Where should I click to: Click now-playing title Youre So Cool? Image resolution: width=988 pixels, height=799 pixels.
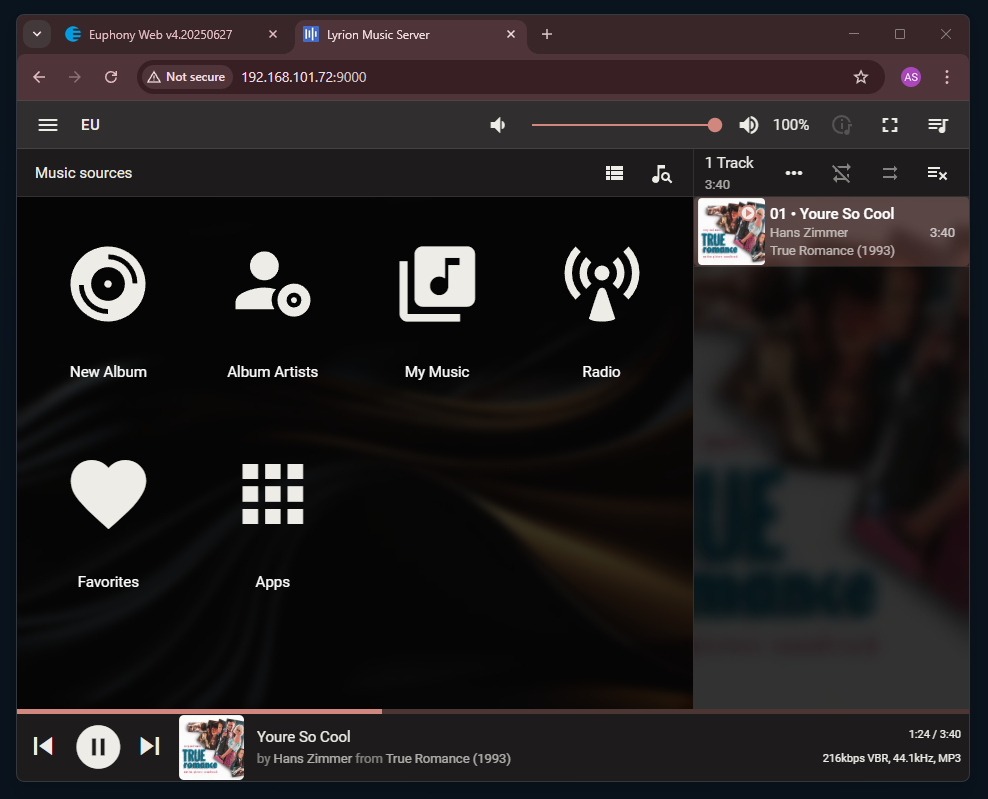click(x=304, y=737)
